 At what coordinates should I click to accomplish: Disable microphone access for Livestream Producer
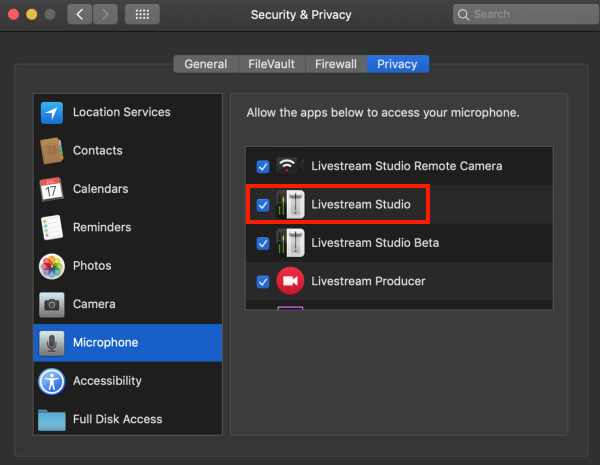(x=263, y=282)
